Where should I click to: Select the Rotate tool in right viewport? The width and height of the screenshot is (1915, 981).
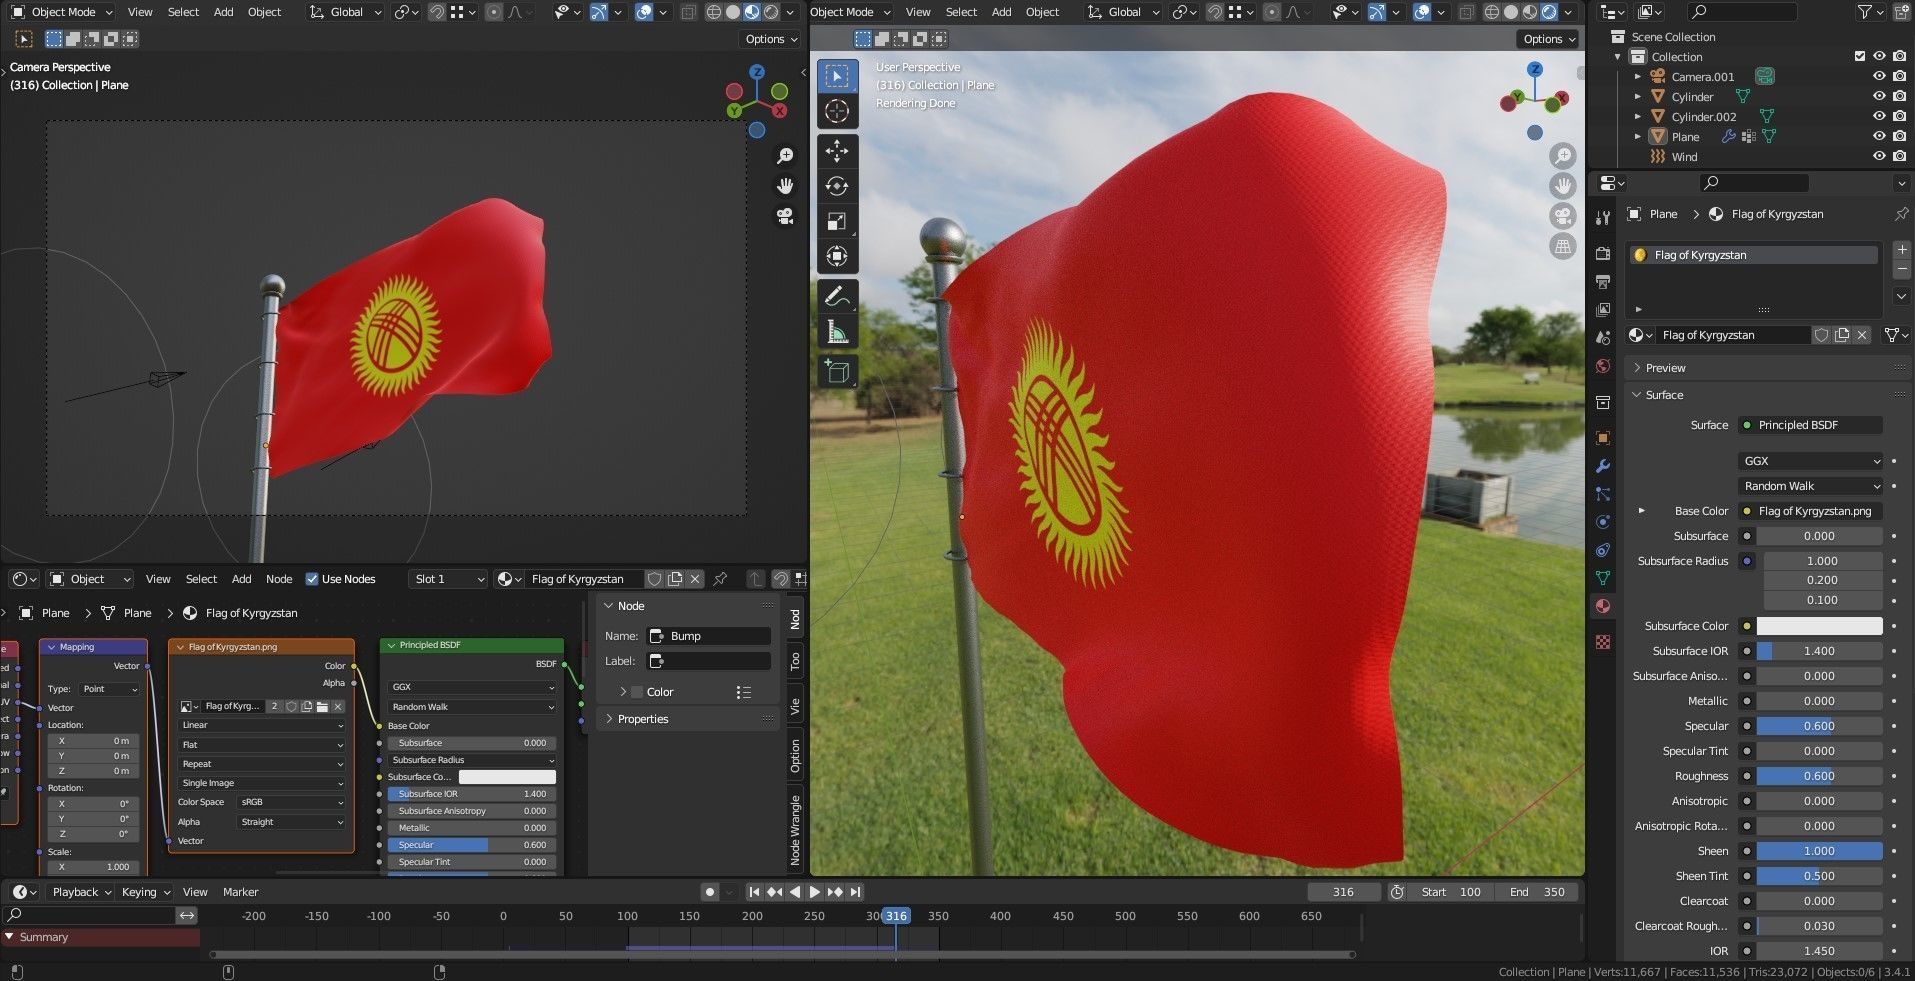[837, 186]
